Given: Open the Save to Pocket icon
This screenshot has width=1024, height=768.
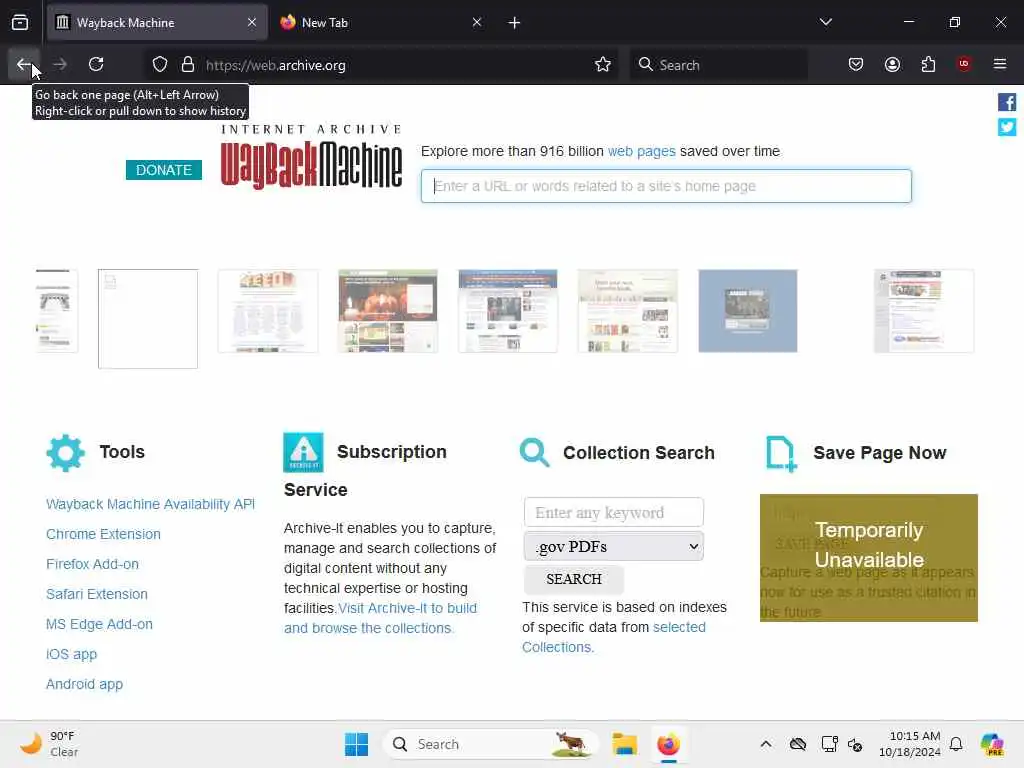Looking at the screenshot, I should (856, 64).
